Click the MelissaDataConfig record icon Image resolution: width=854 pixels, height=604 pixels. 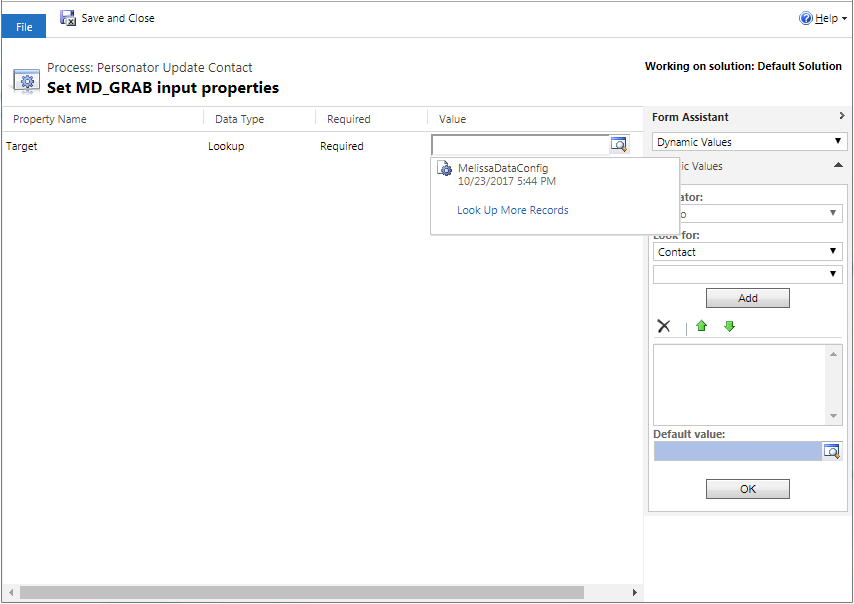pos(445,170)
